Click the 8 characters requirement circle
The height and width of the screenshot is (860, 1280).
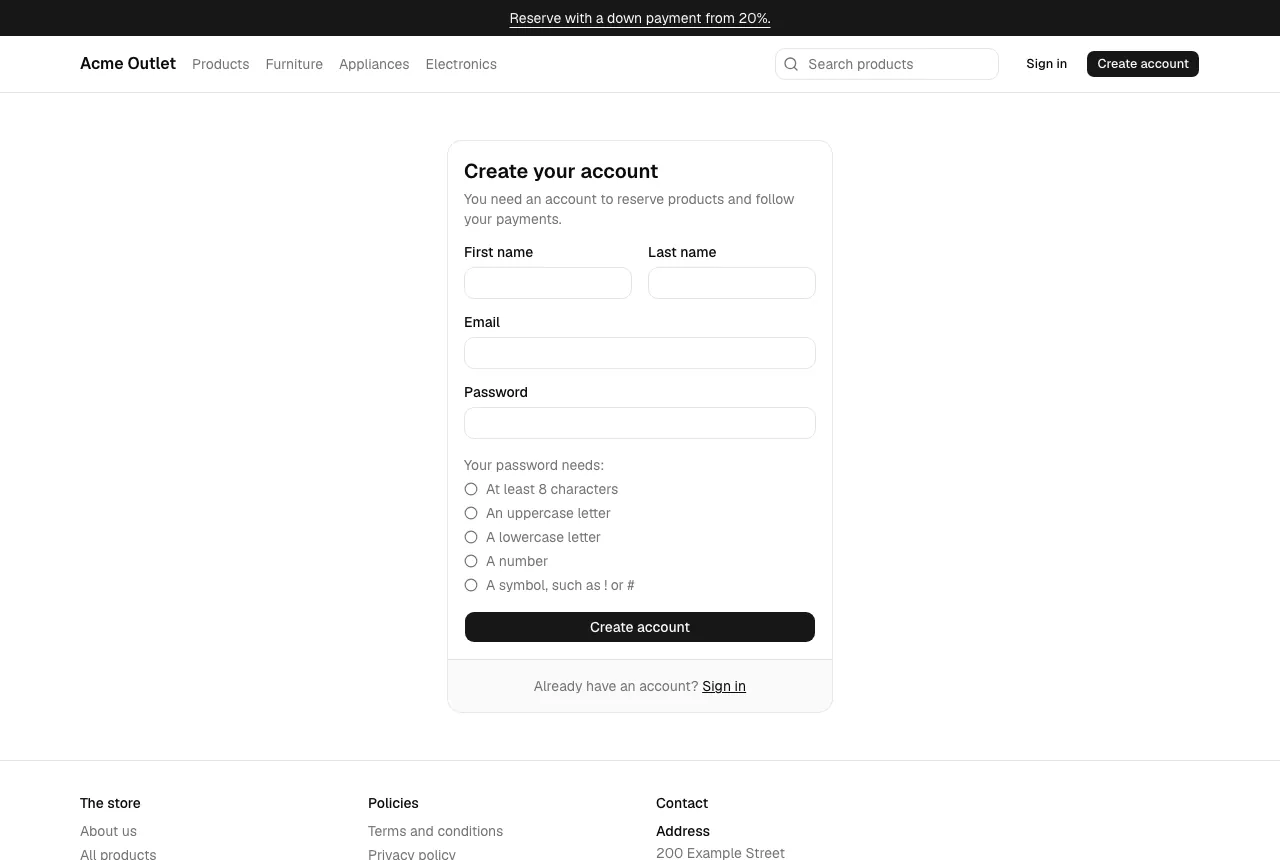[471, 489]
